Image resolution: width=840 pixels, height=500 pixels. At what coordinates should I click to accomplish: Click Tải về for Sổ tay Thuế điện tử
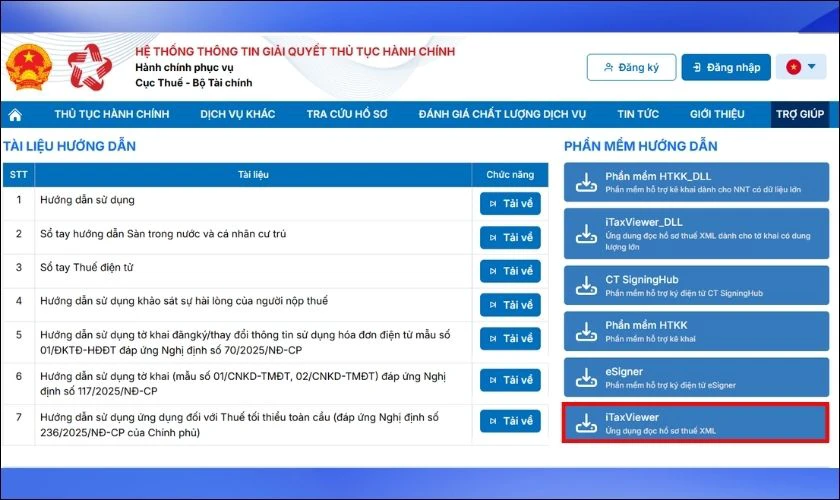pyautogui.click(x=510, y=271)
